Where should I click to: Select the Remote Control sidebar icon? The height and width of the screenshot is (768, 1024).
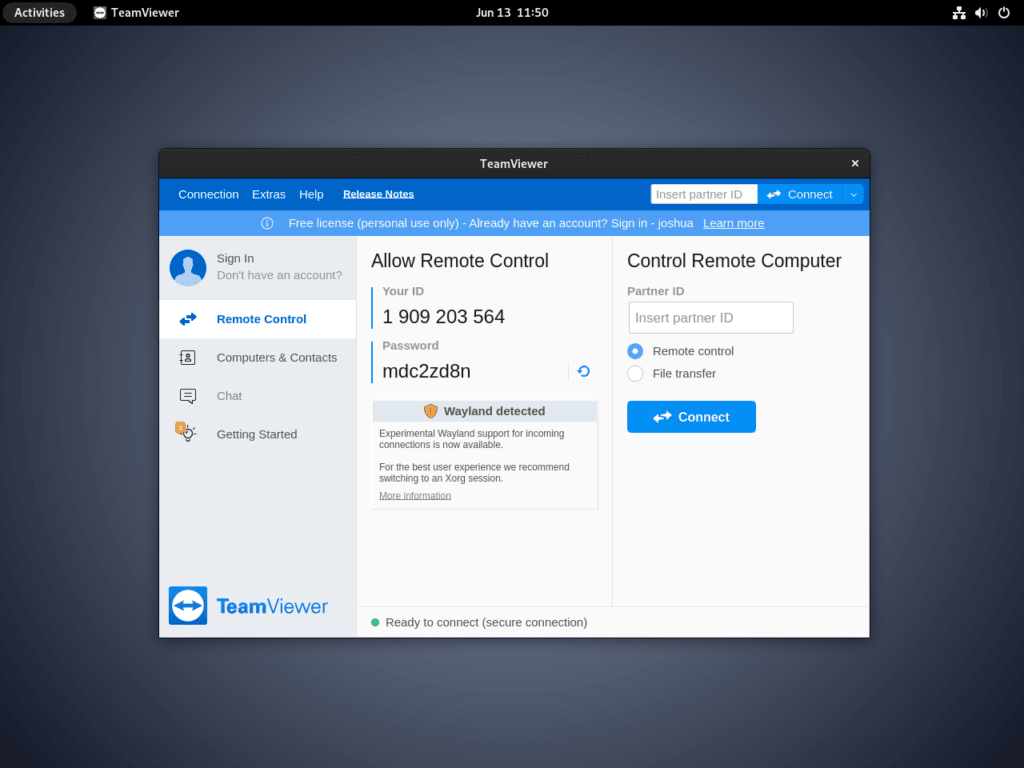[x=188, y=319]
